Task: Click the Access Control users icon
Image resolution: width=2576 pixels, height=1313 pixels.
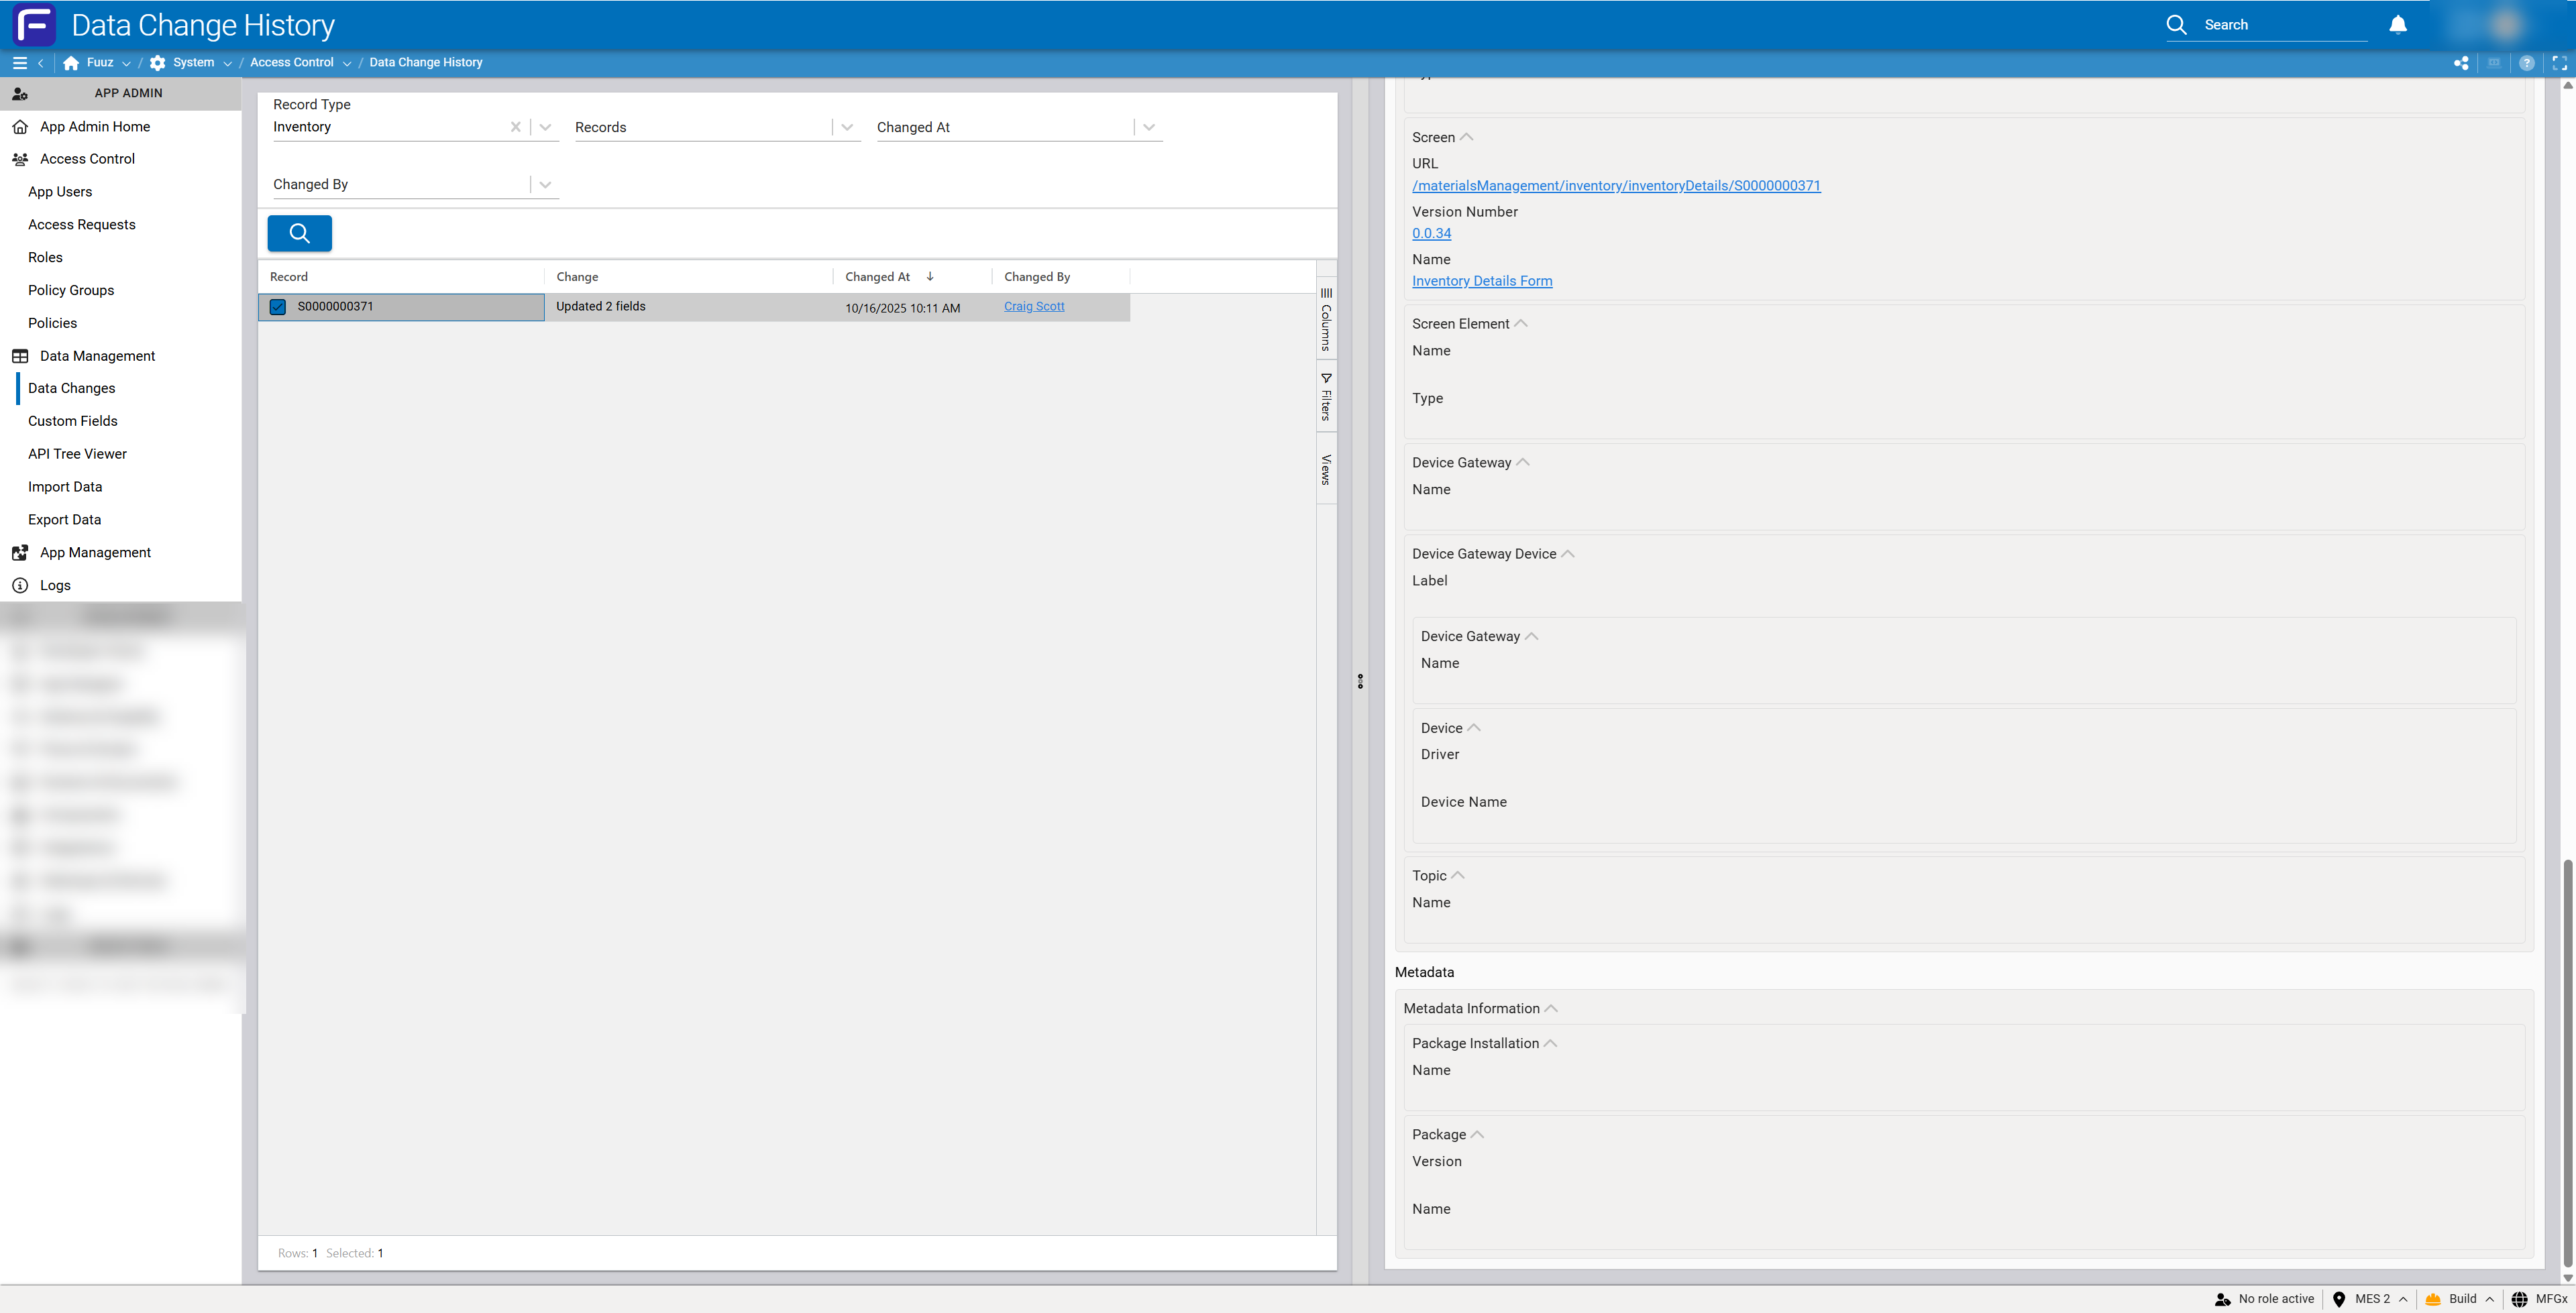Action: (20, 159)
